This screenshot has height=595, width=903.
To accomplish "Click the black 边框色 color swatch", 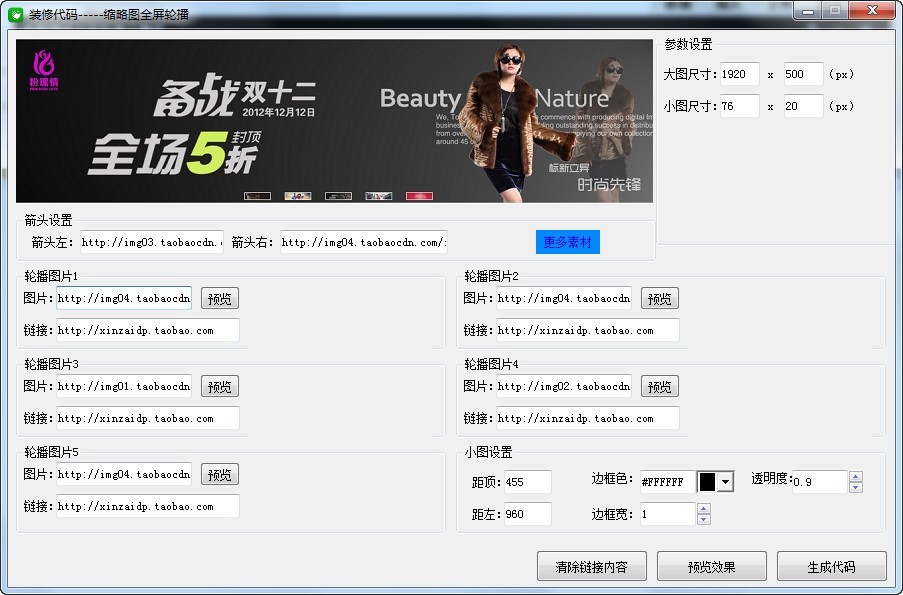I will [x=707, y=482].
